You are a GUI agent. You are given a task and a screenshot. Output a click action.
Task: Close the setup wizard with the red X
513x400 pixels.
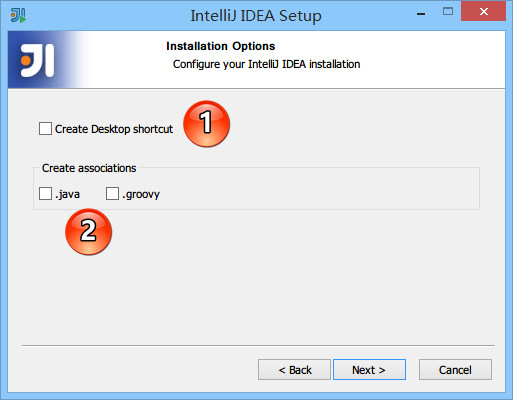pyautogui.click(x=484, y=12)
